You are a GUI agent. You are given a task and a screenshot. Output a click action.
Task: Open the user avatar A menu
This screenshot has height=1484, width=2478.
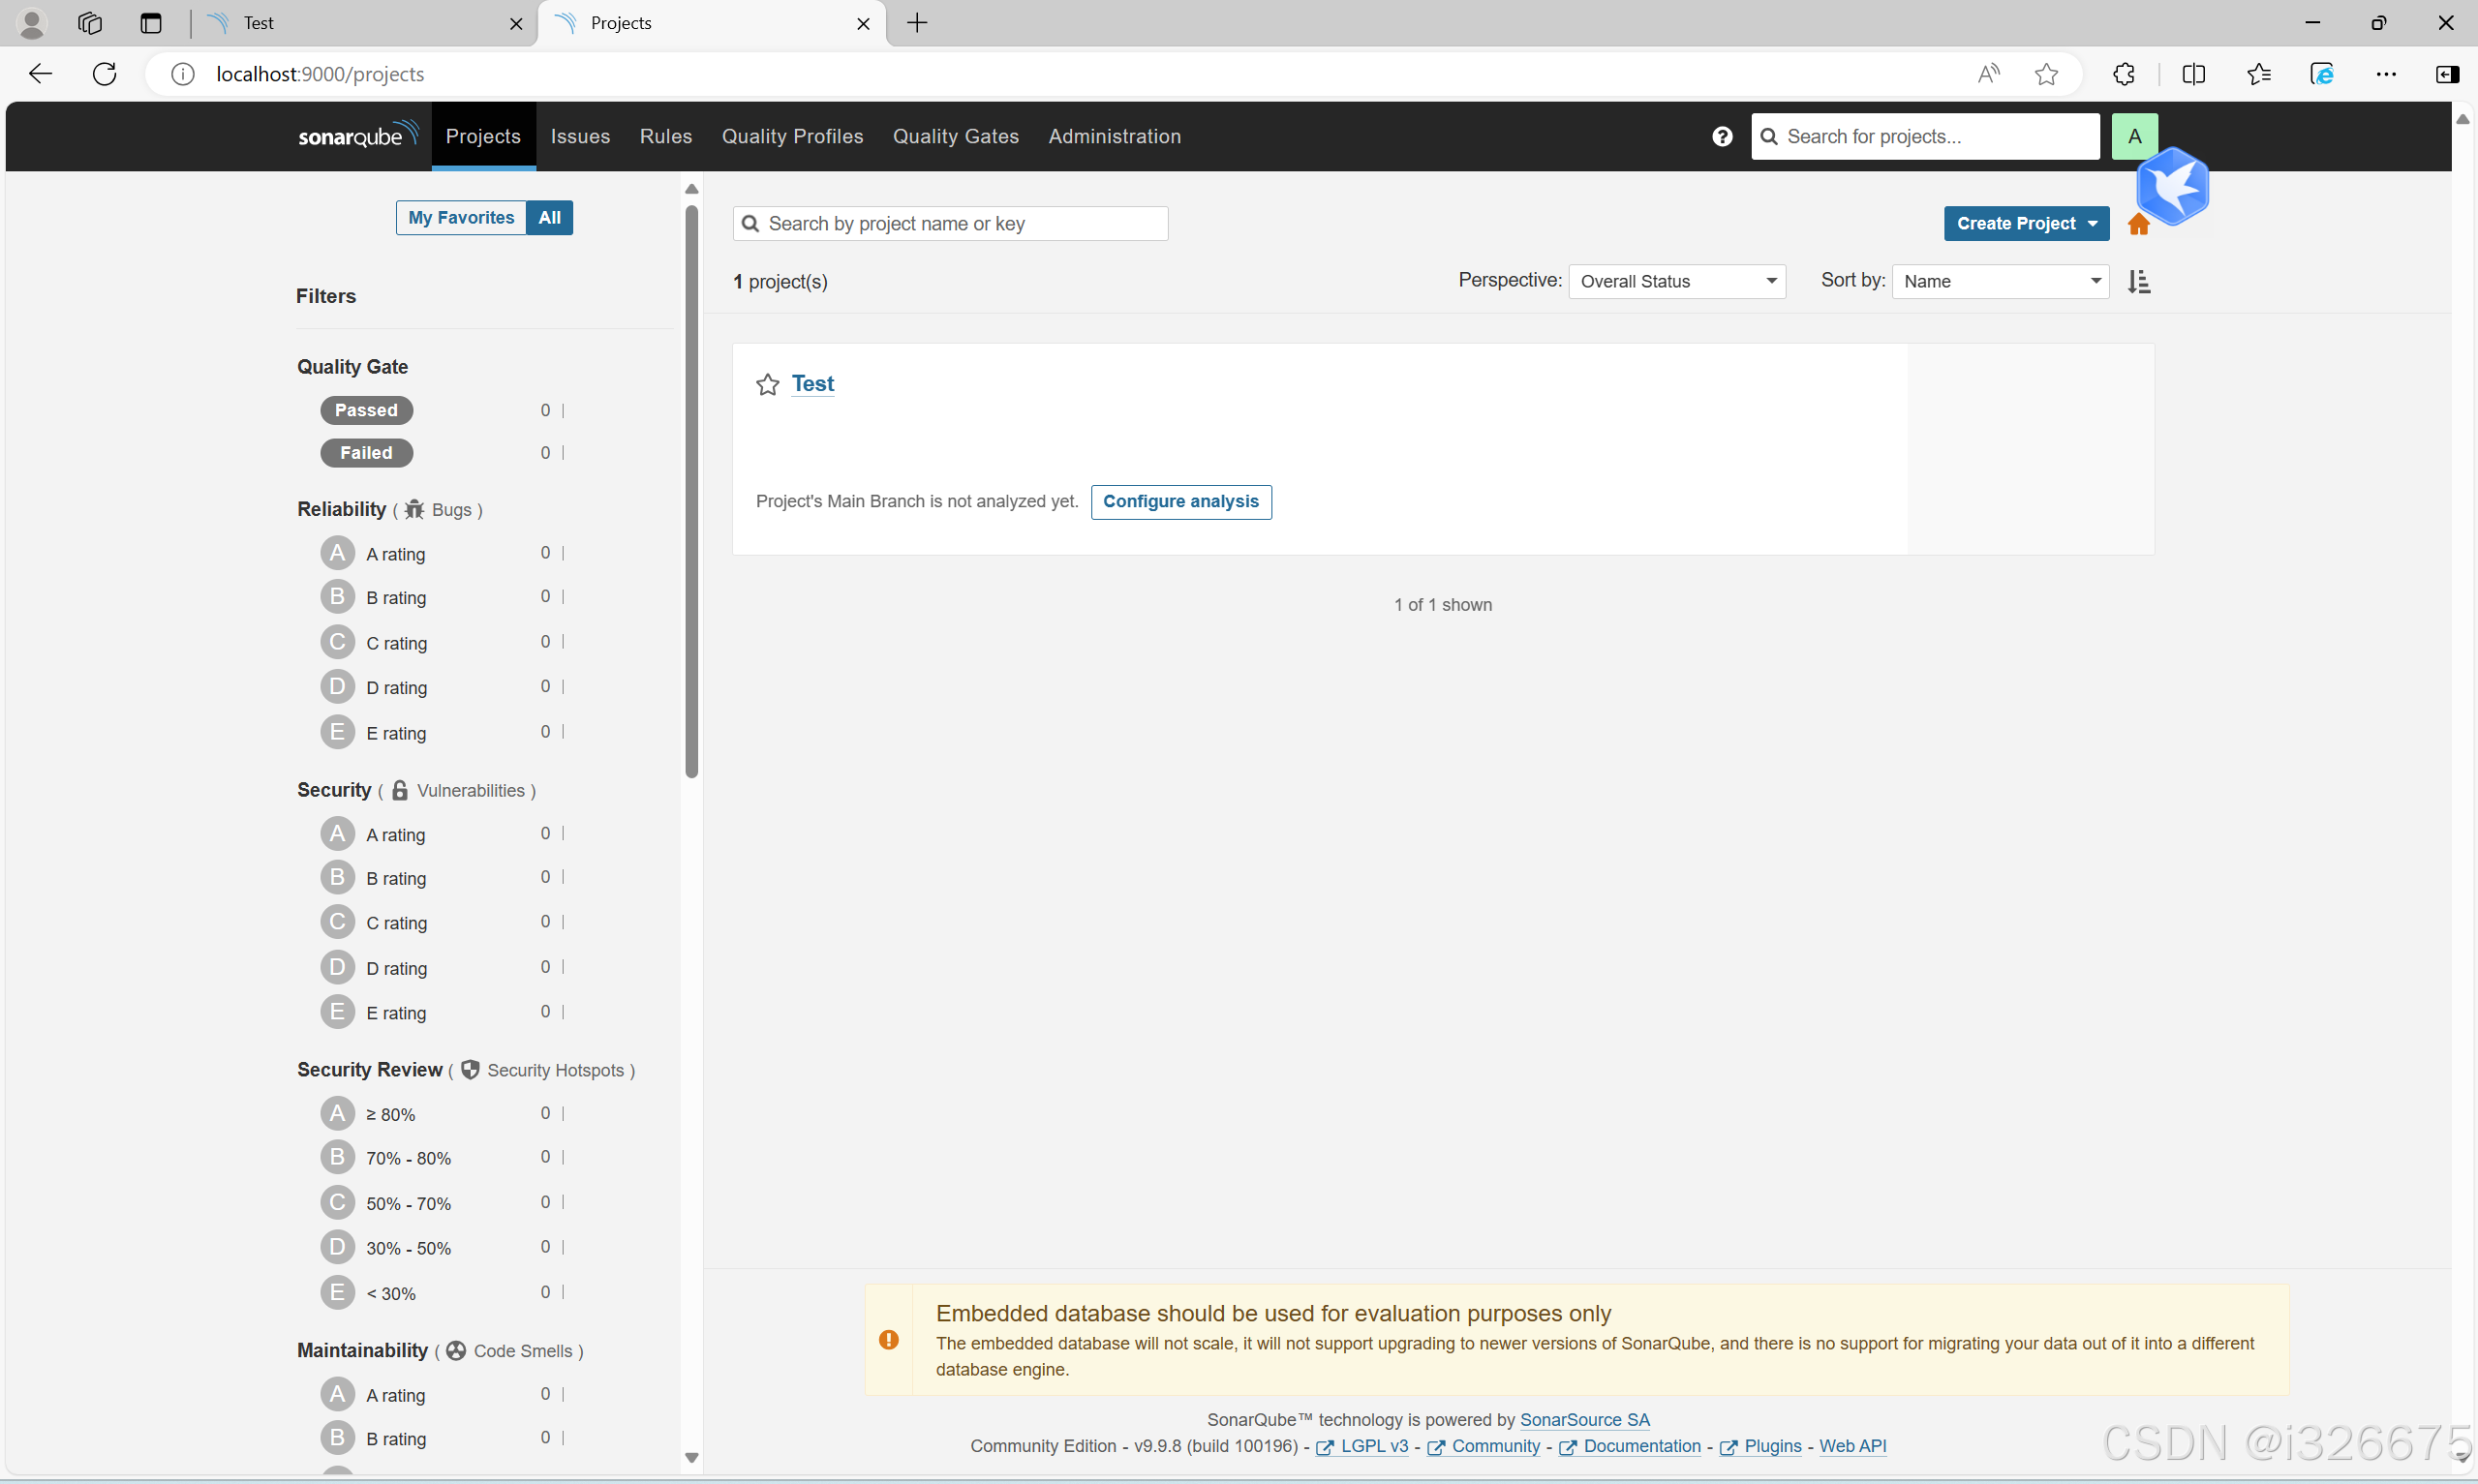point(2134,136)
